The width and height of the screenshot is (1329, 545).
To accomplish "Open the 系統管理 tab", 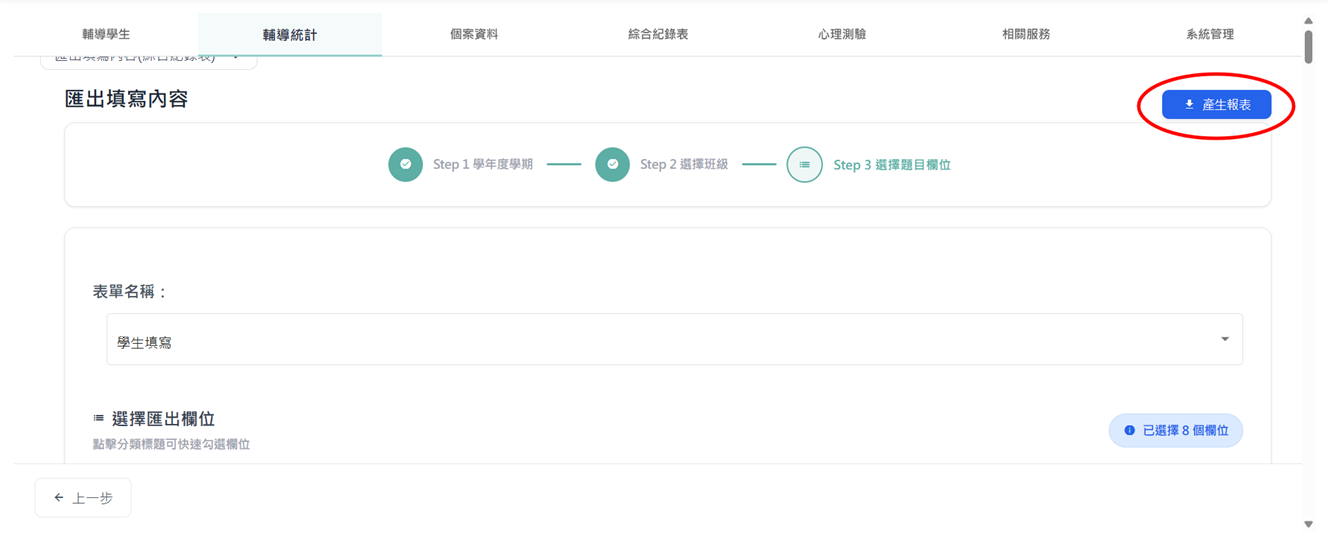I will pos(1210,34).
